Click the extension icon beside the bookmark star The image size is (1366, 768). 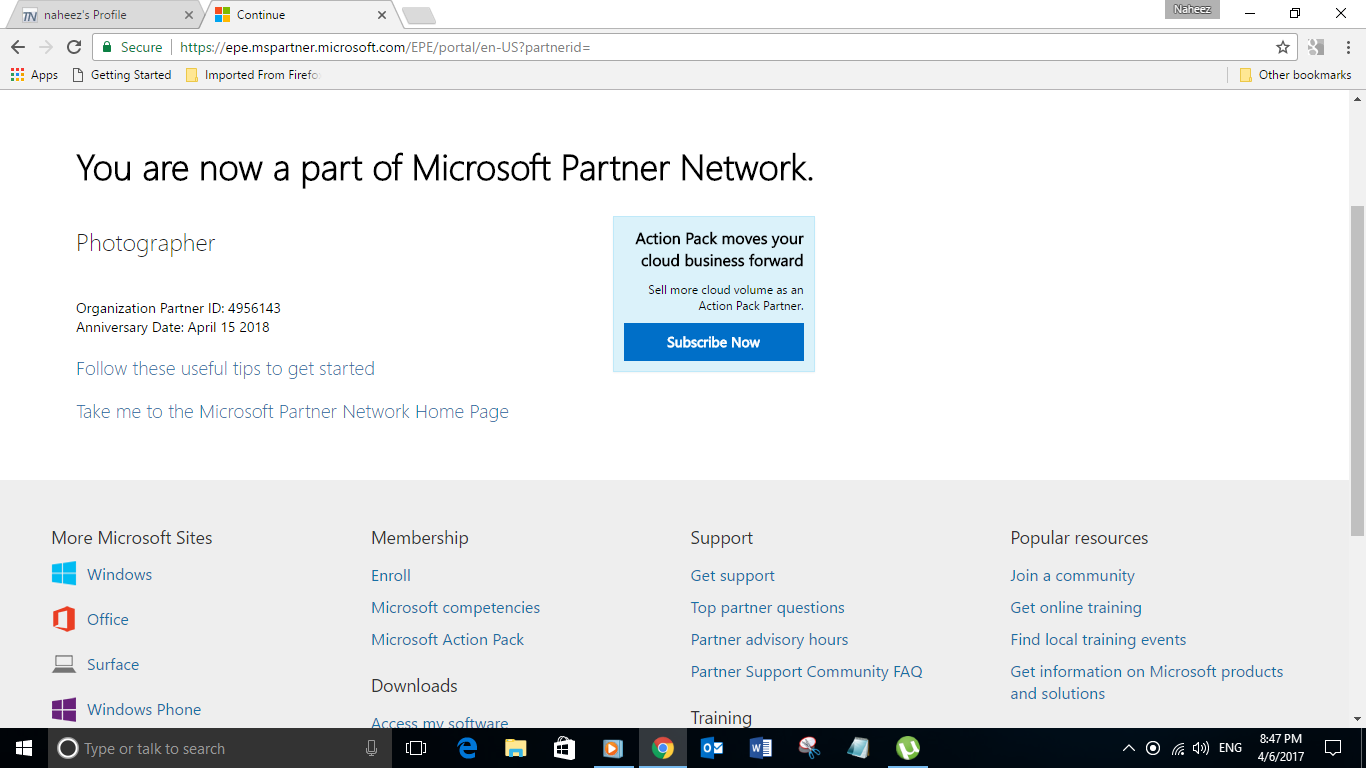coord(1316,47)
